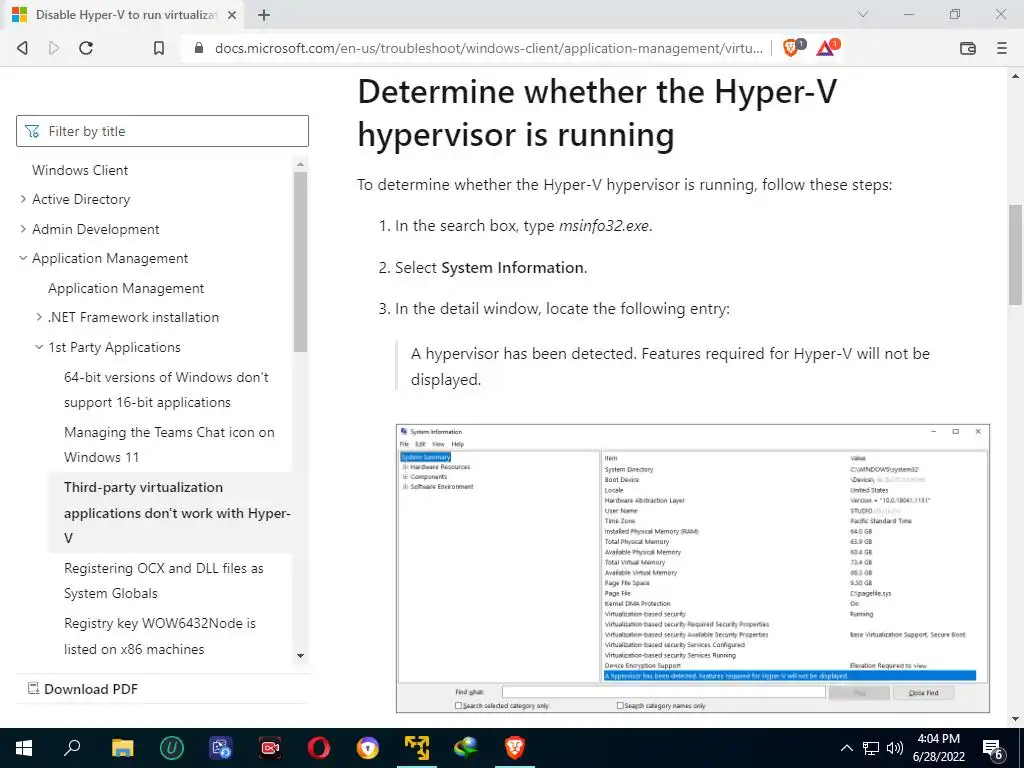Click the msinfo32.exe text in step one
The height and width of the screenshot is (768, 1024).
[604, 226]
